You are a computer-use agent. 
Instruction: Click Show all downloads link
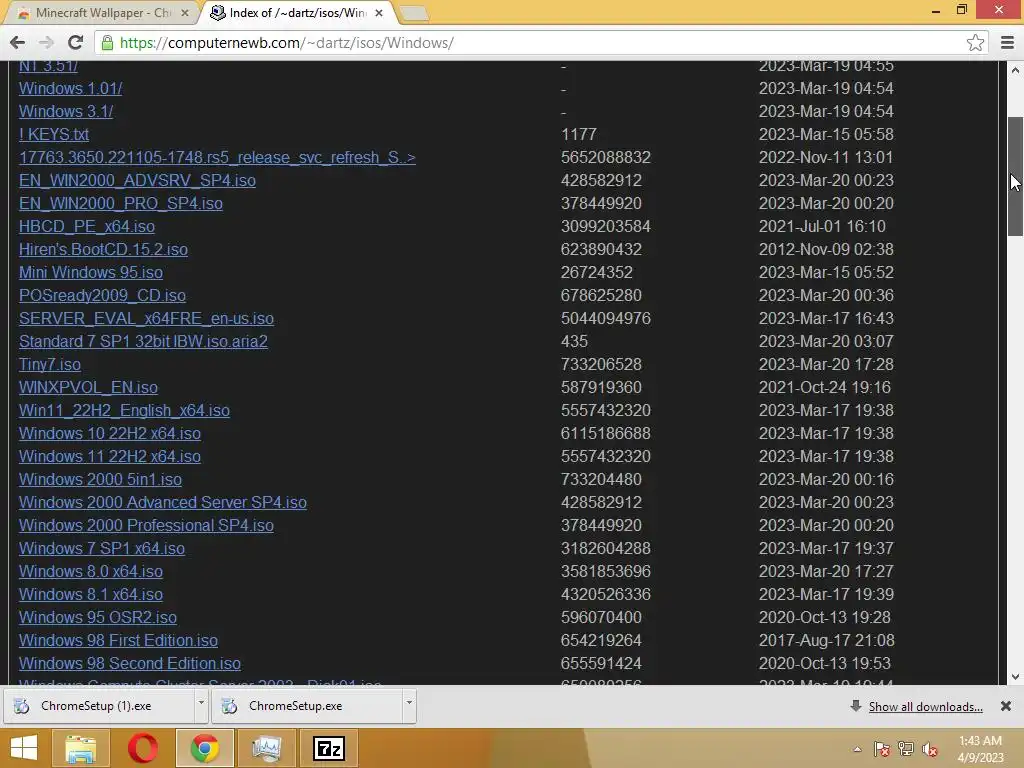pos(925,707)
